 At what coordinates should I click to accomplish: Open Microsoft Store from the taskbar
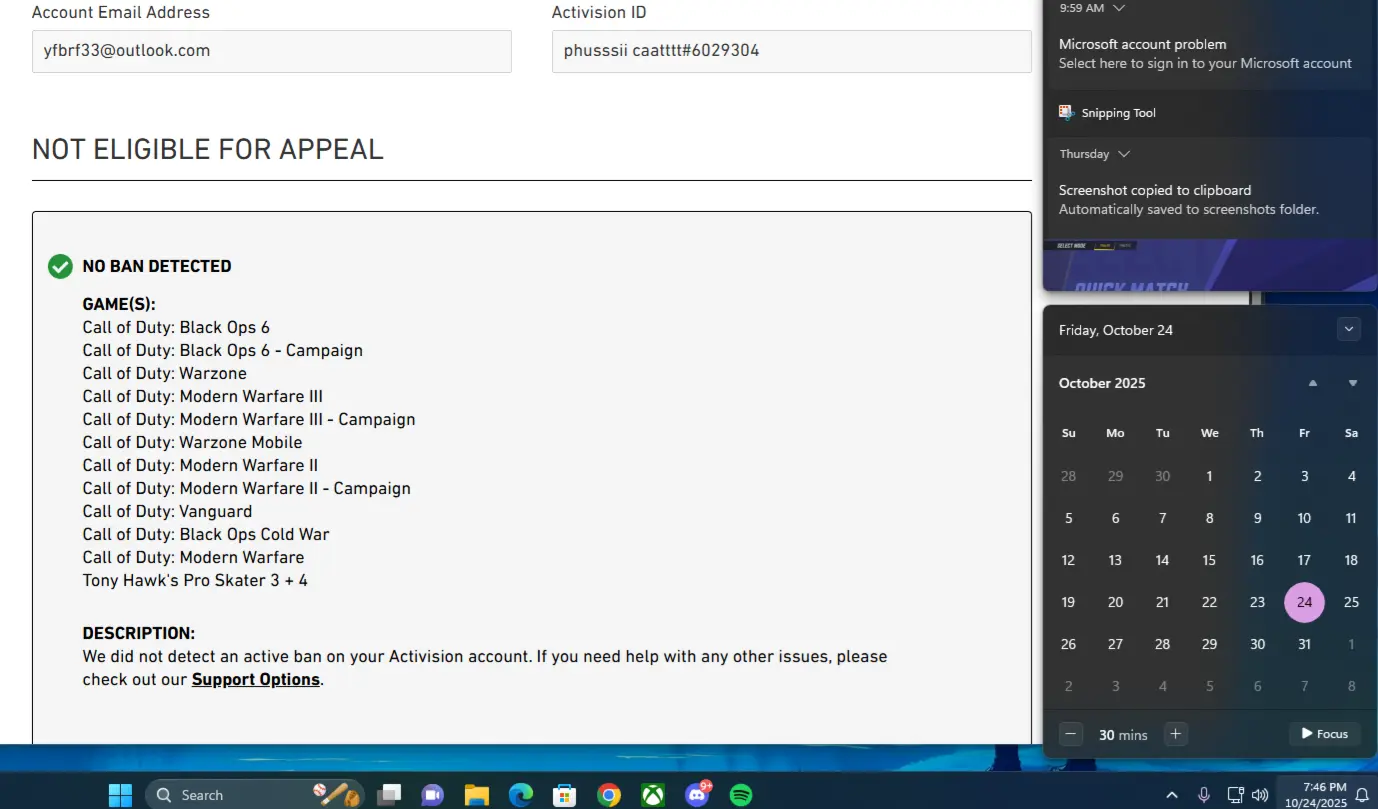coord(564,795)
